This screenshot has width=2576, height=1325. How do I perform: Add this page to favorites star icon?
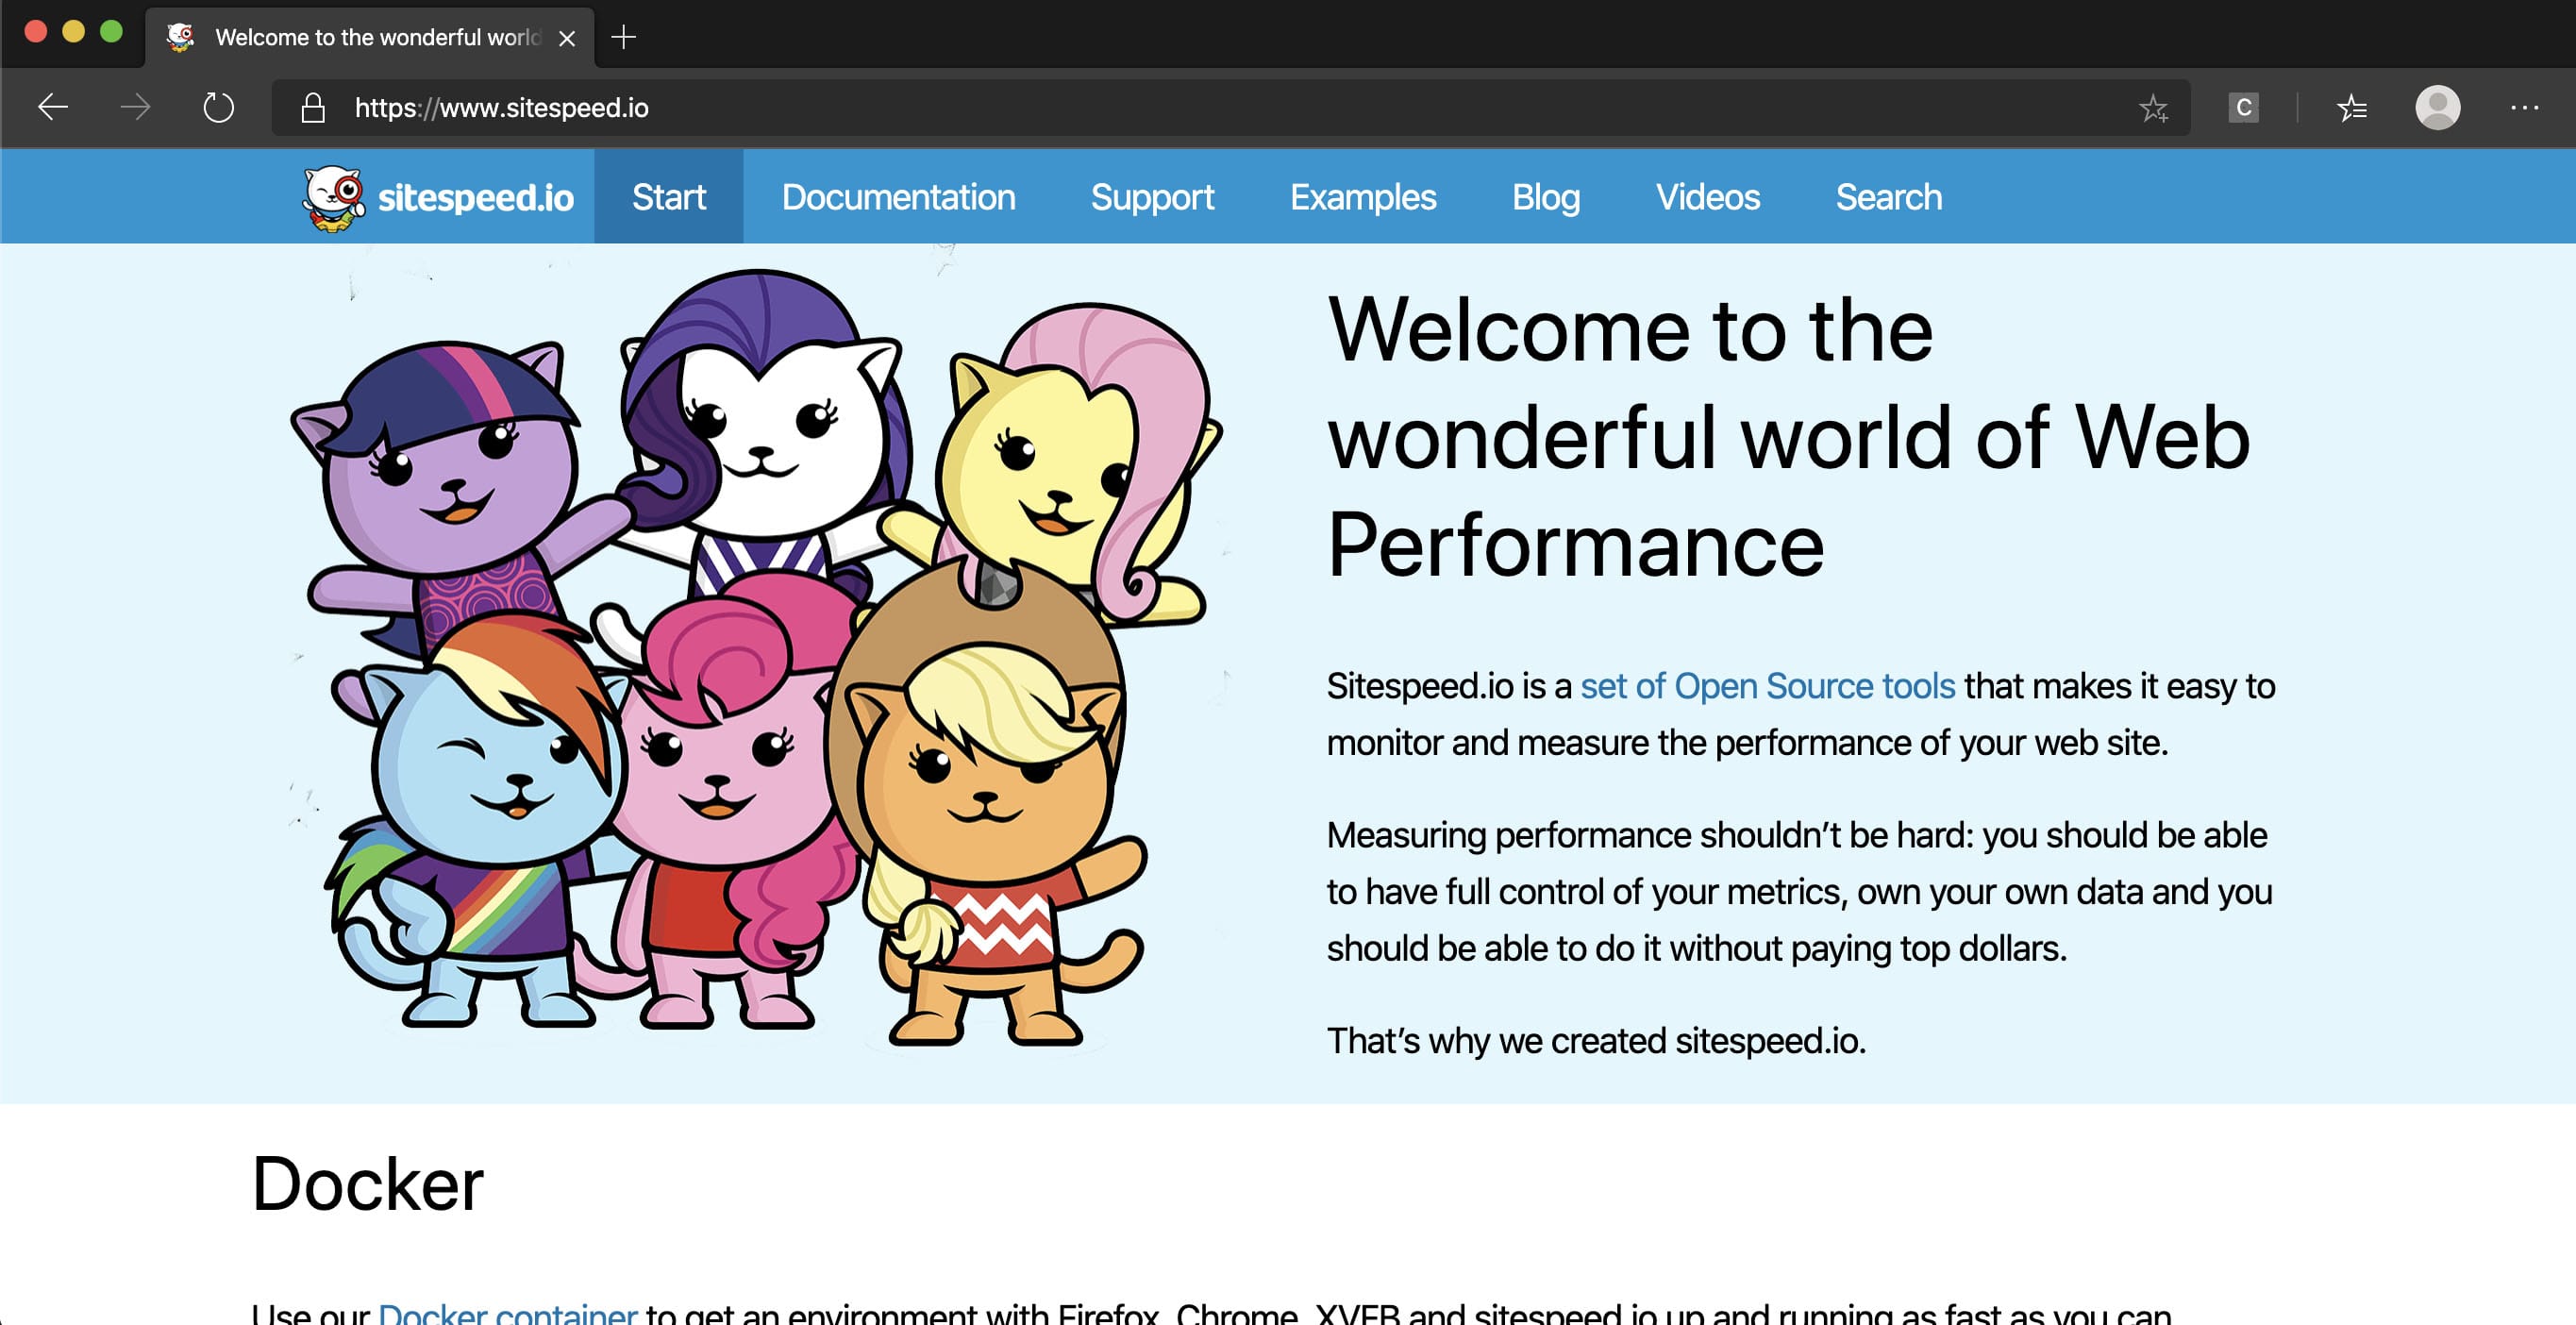[x=2153, y=107]
